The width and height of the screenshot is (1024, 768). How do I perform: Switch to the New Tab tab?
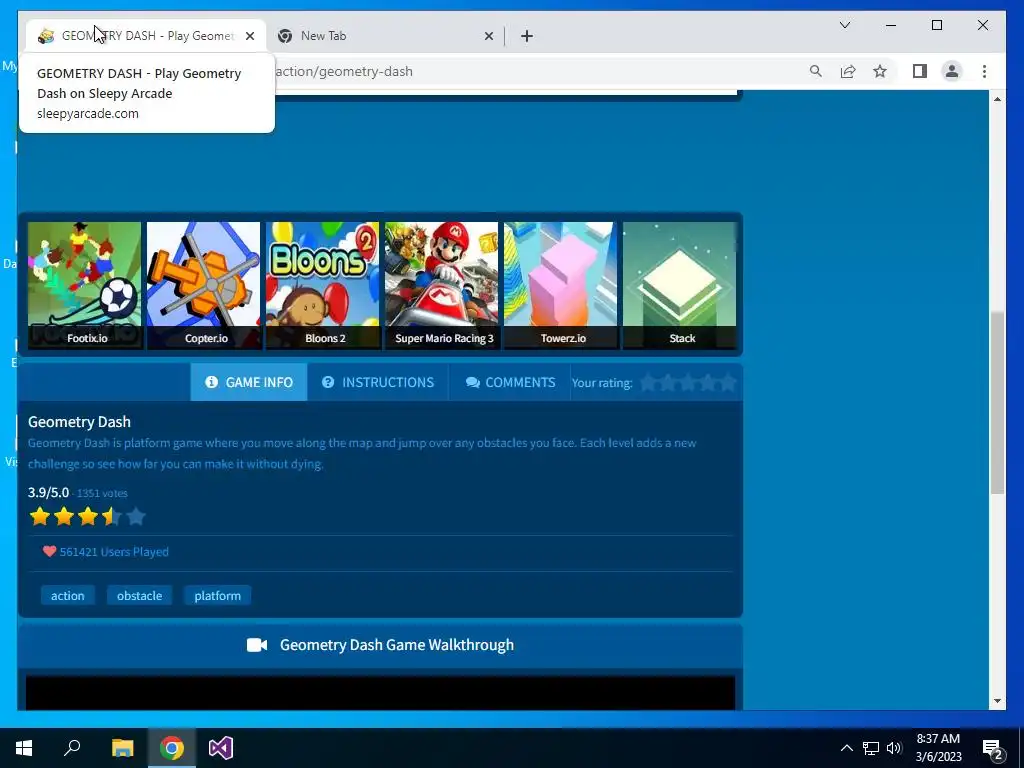pyautogui.click(x=385, y=36)
